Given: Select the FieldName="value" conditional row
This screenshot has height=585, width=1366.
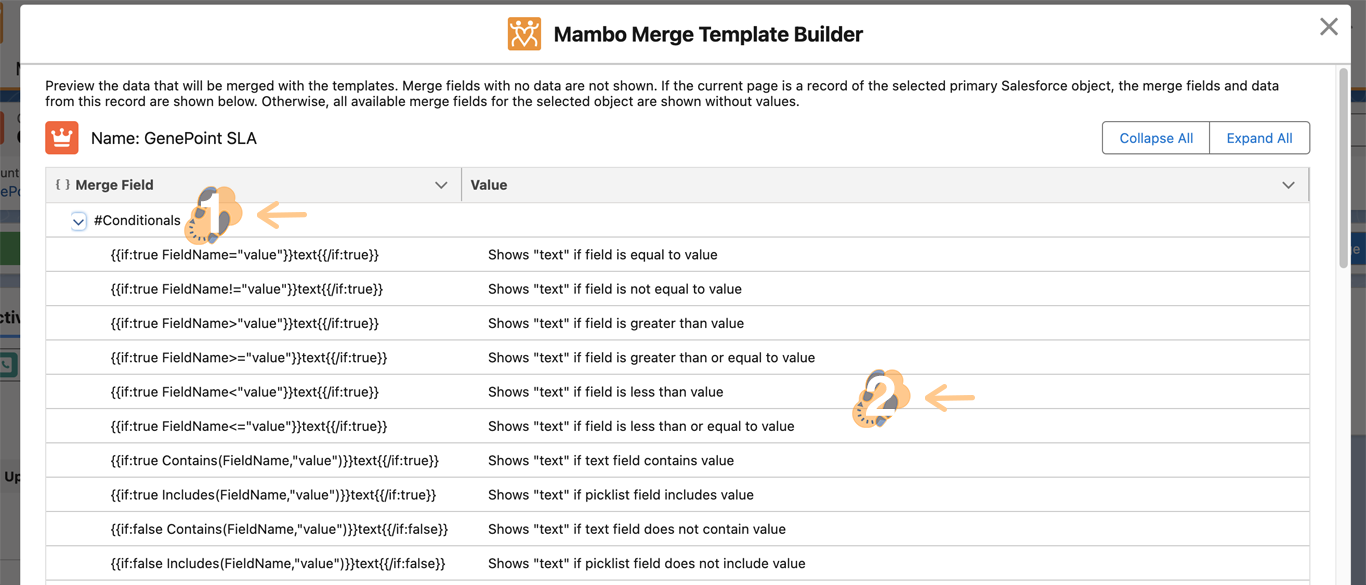Looking at the screenshot, I should point(245,255).
